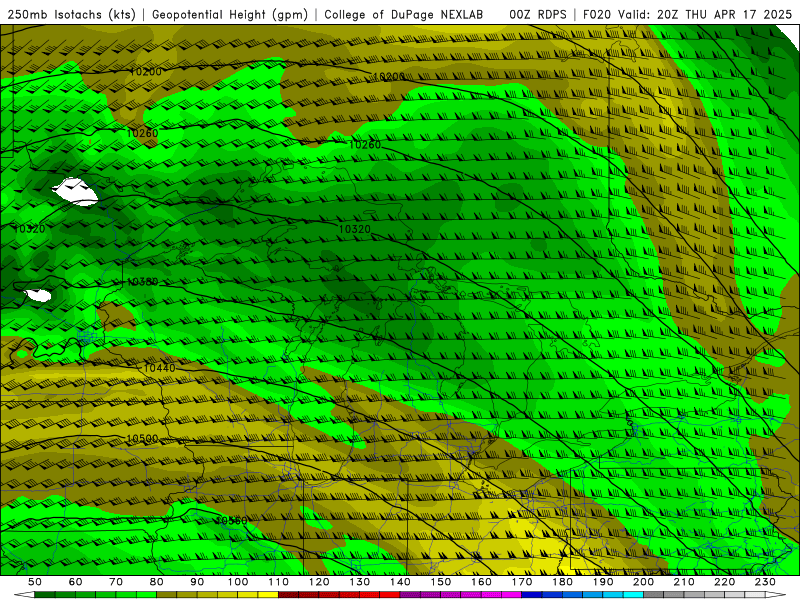Select the 'College of DuPage NEXLAB' label
The image size is (800, 600).
tap(404, 14)
